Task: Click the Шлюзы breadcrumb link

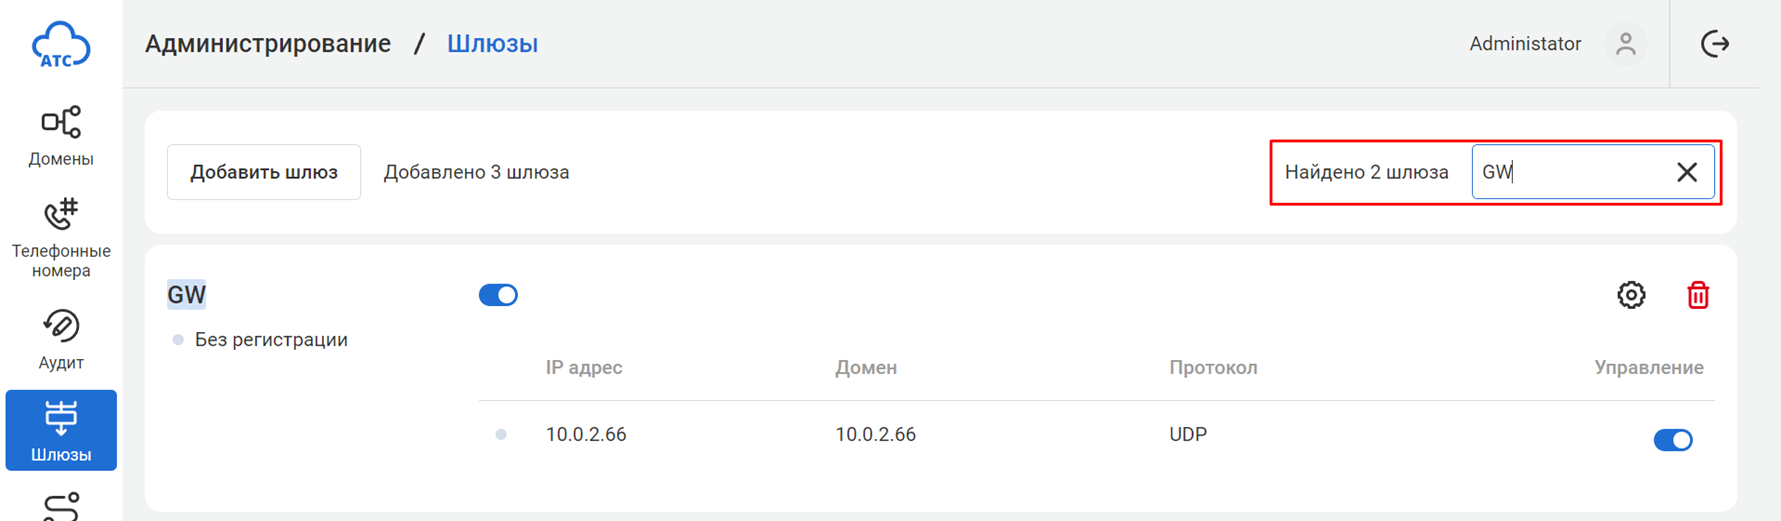Action: pyautogui.click(x=492, y=44)
